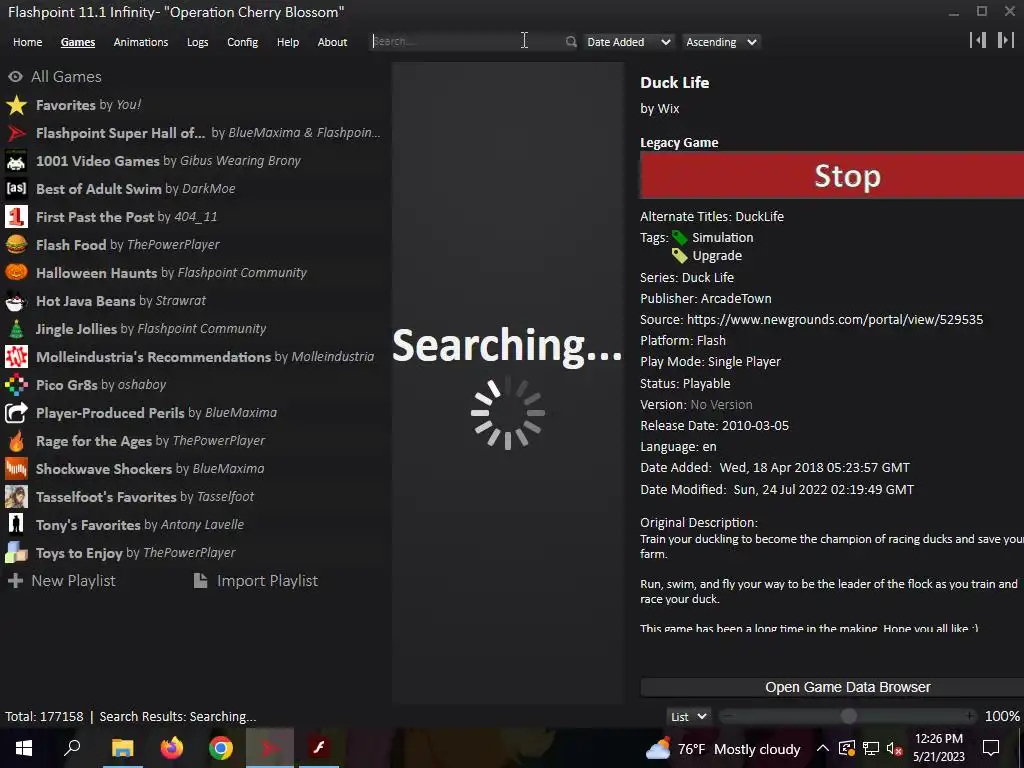This screenshot has height=768, width=1024.
Task: Click the Jingle Jollies tree icon
Action: (x=16, y=329)
